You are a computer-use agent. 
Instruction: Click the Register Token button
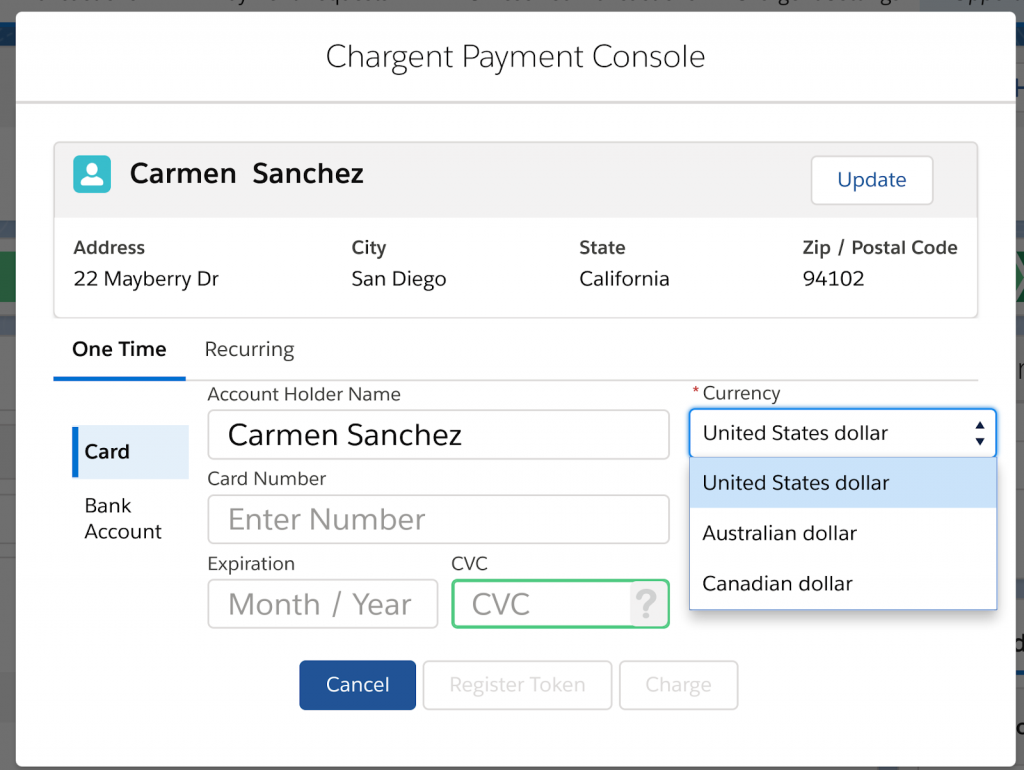pos(517,684)
